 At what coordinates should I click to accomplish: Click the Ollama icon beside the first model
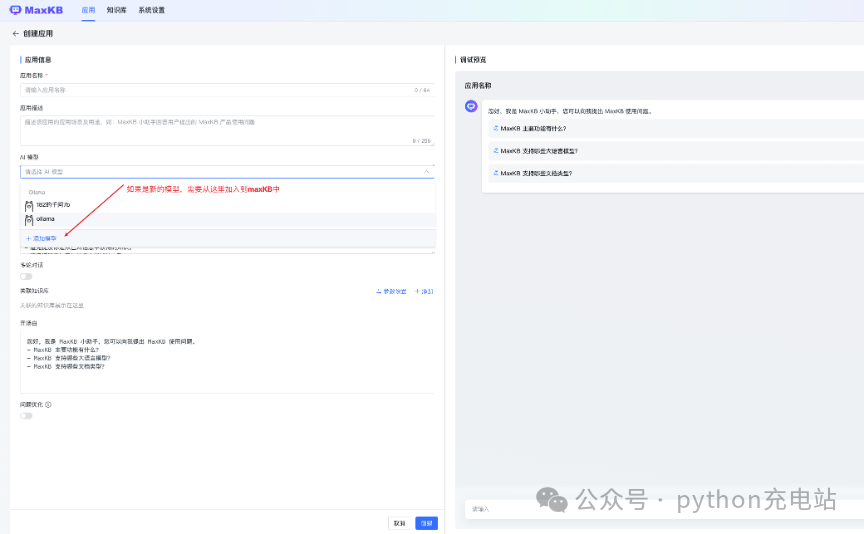pyautogui.click(x=29, y=206)
